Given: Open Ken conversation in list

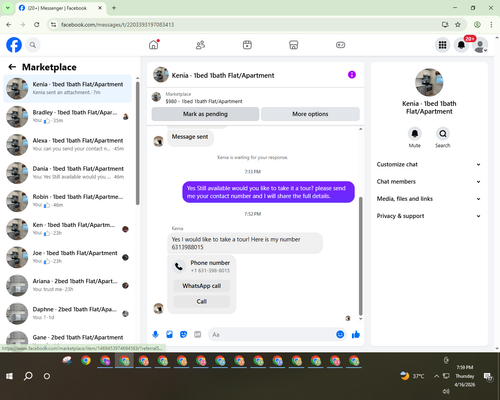Looking at the screenshot, I should point(67,229).
